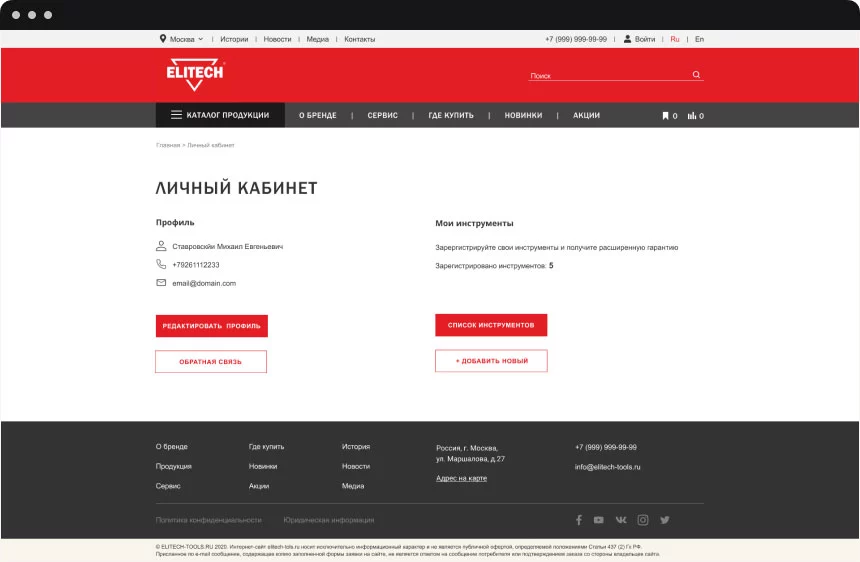Click the envelope email icon in profile

(161, 283)
